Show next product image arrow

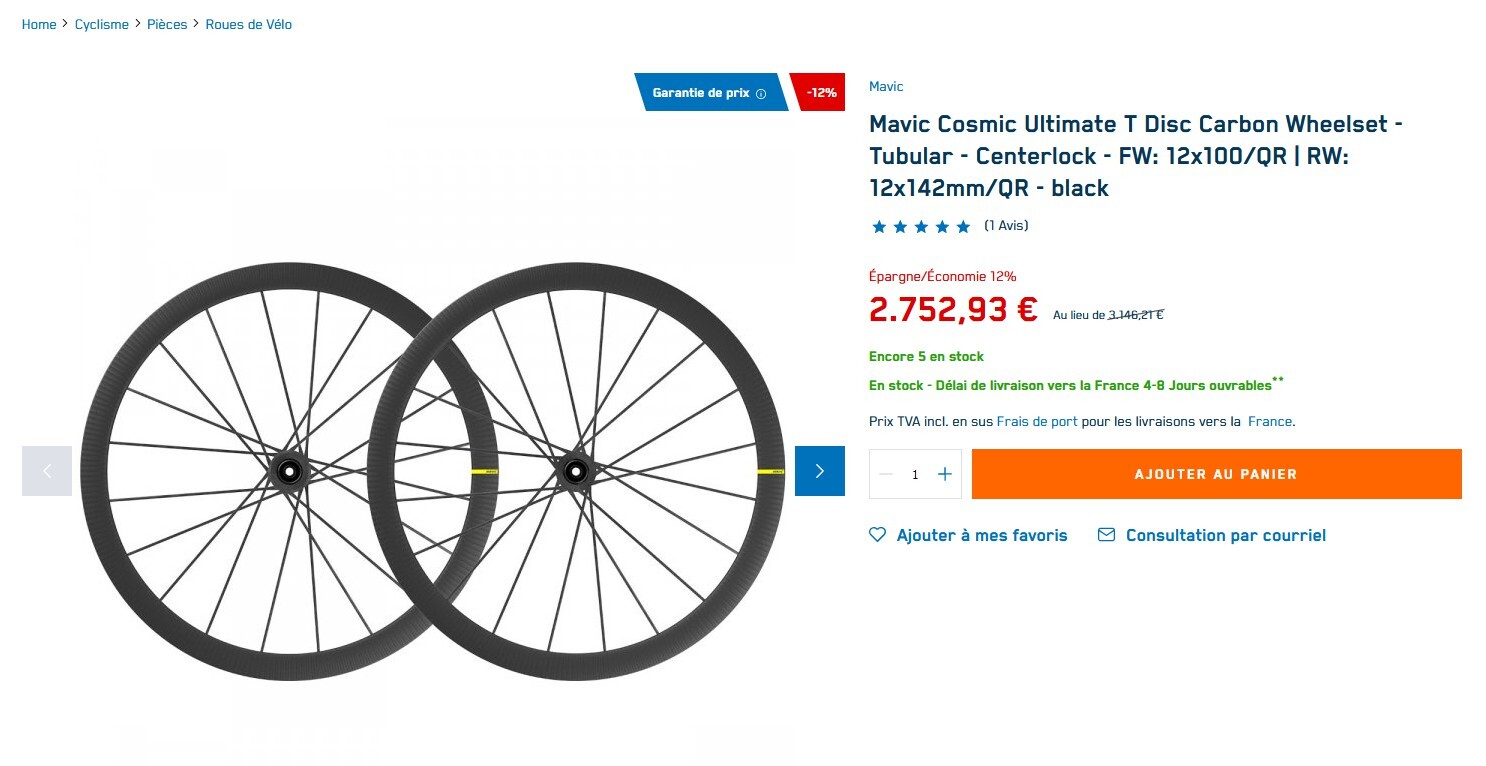click(820, 471)
